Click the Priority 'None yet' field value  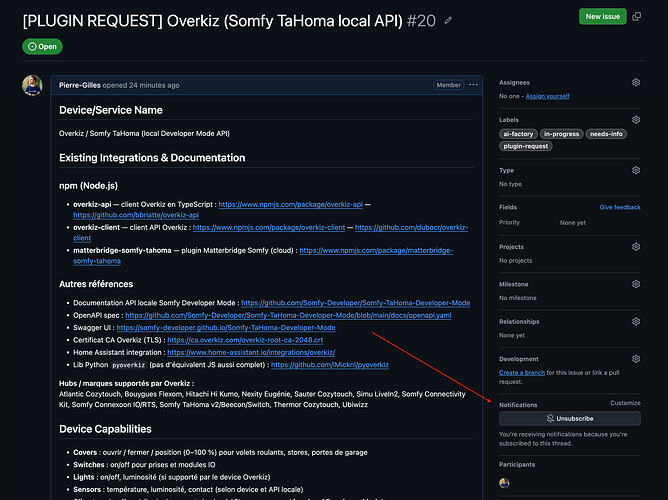pyautogui.click(x=573, y=223)
